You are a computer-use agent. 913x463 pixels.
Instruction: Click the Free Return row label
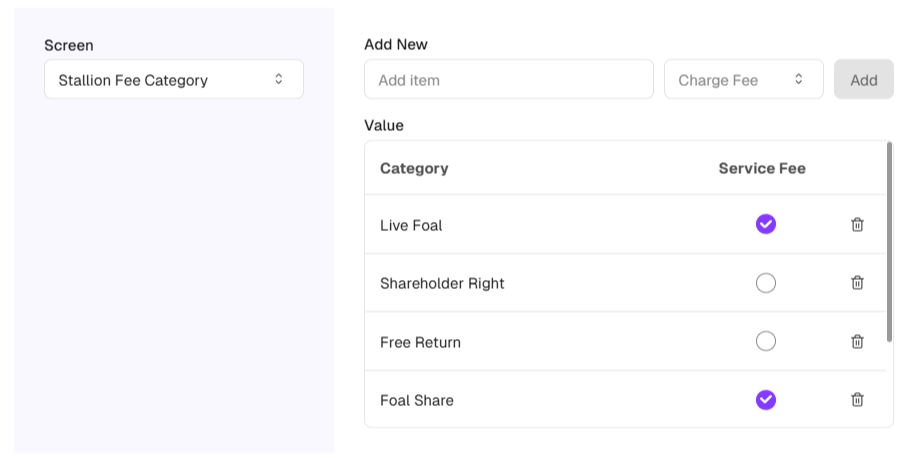(420, 342)
